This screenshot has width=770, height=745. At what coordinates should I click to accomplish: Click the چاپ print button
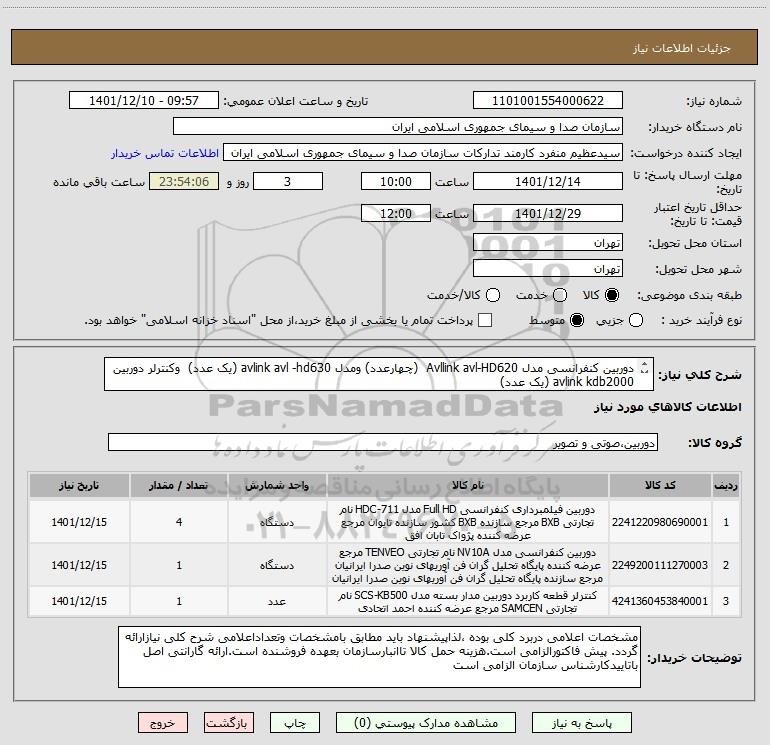(295, 723)
